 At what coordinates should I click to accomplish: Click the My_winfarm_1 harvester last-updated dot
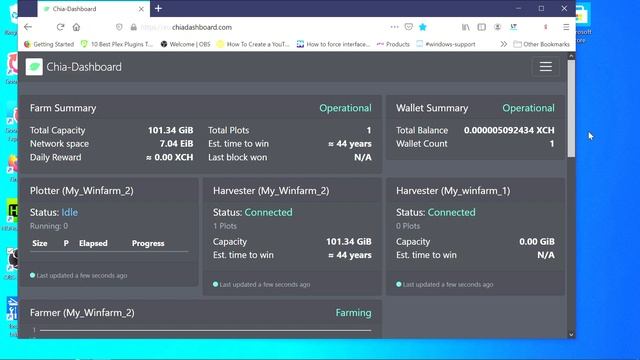399,284
